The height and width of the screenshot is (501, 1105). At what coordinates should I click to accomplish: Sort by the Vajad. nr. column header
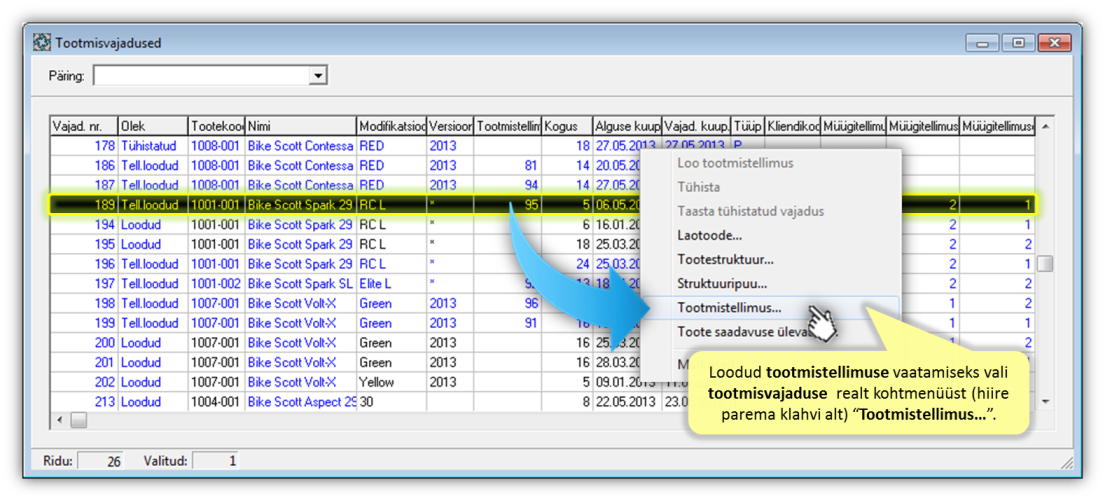[x=84, y=126]
